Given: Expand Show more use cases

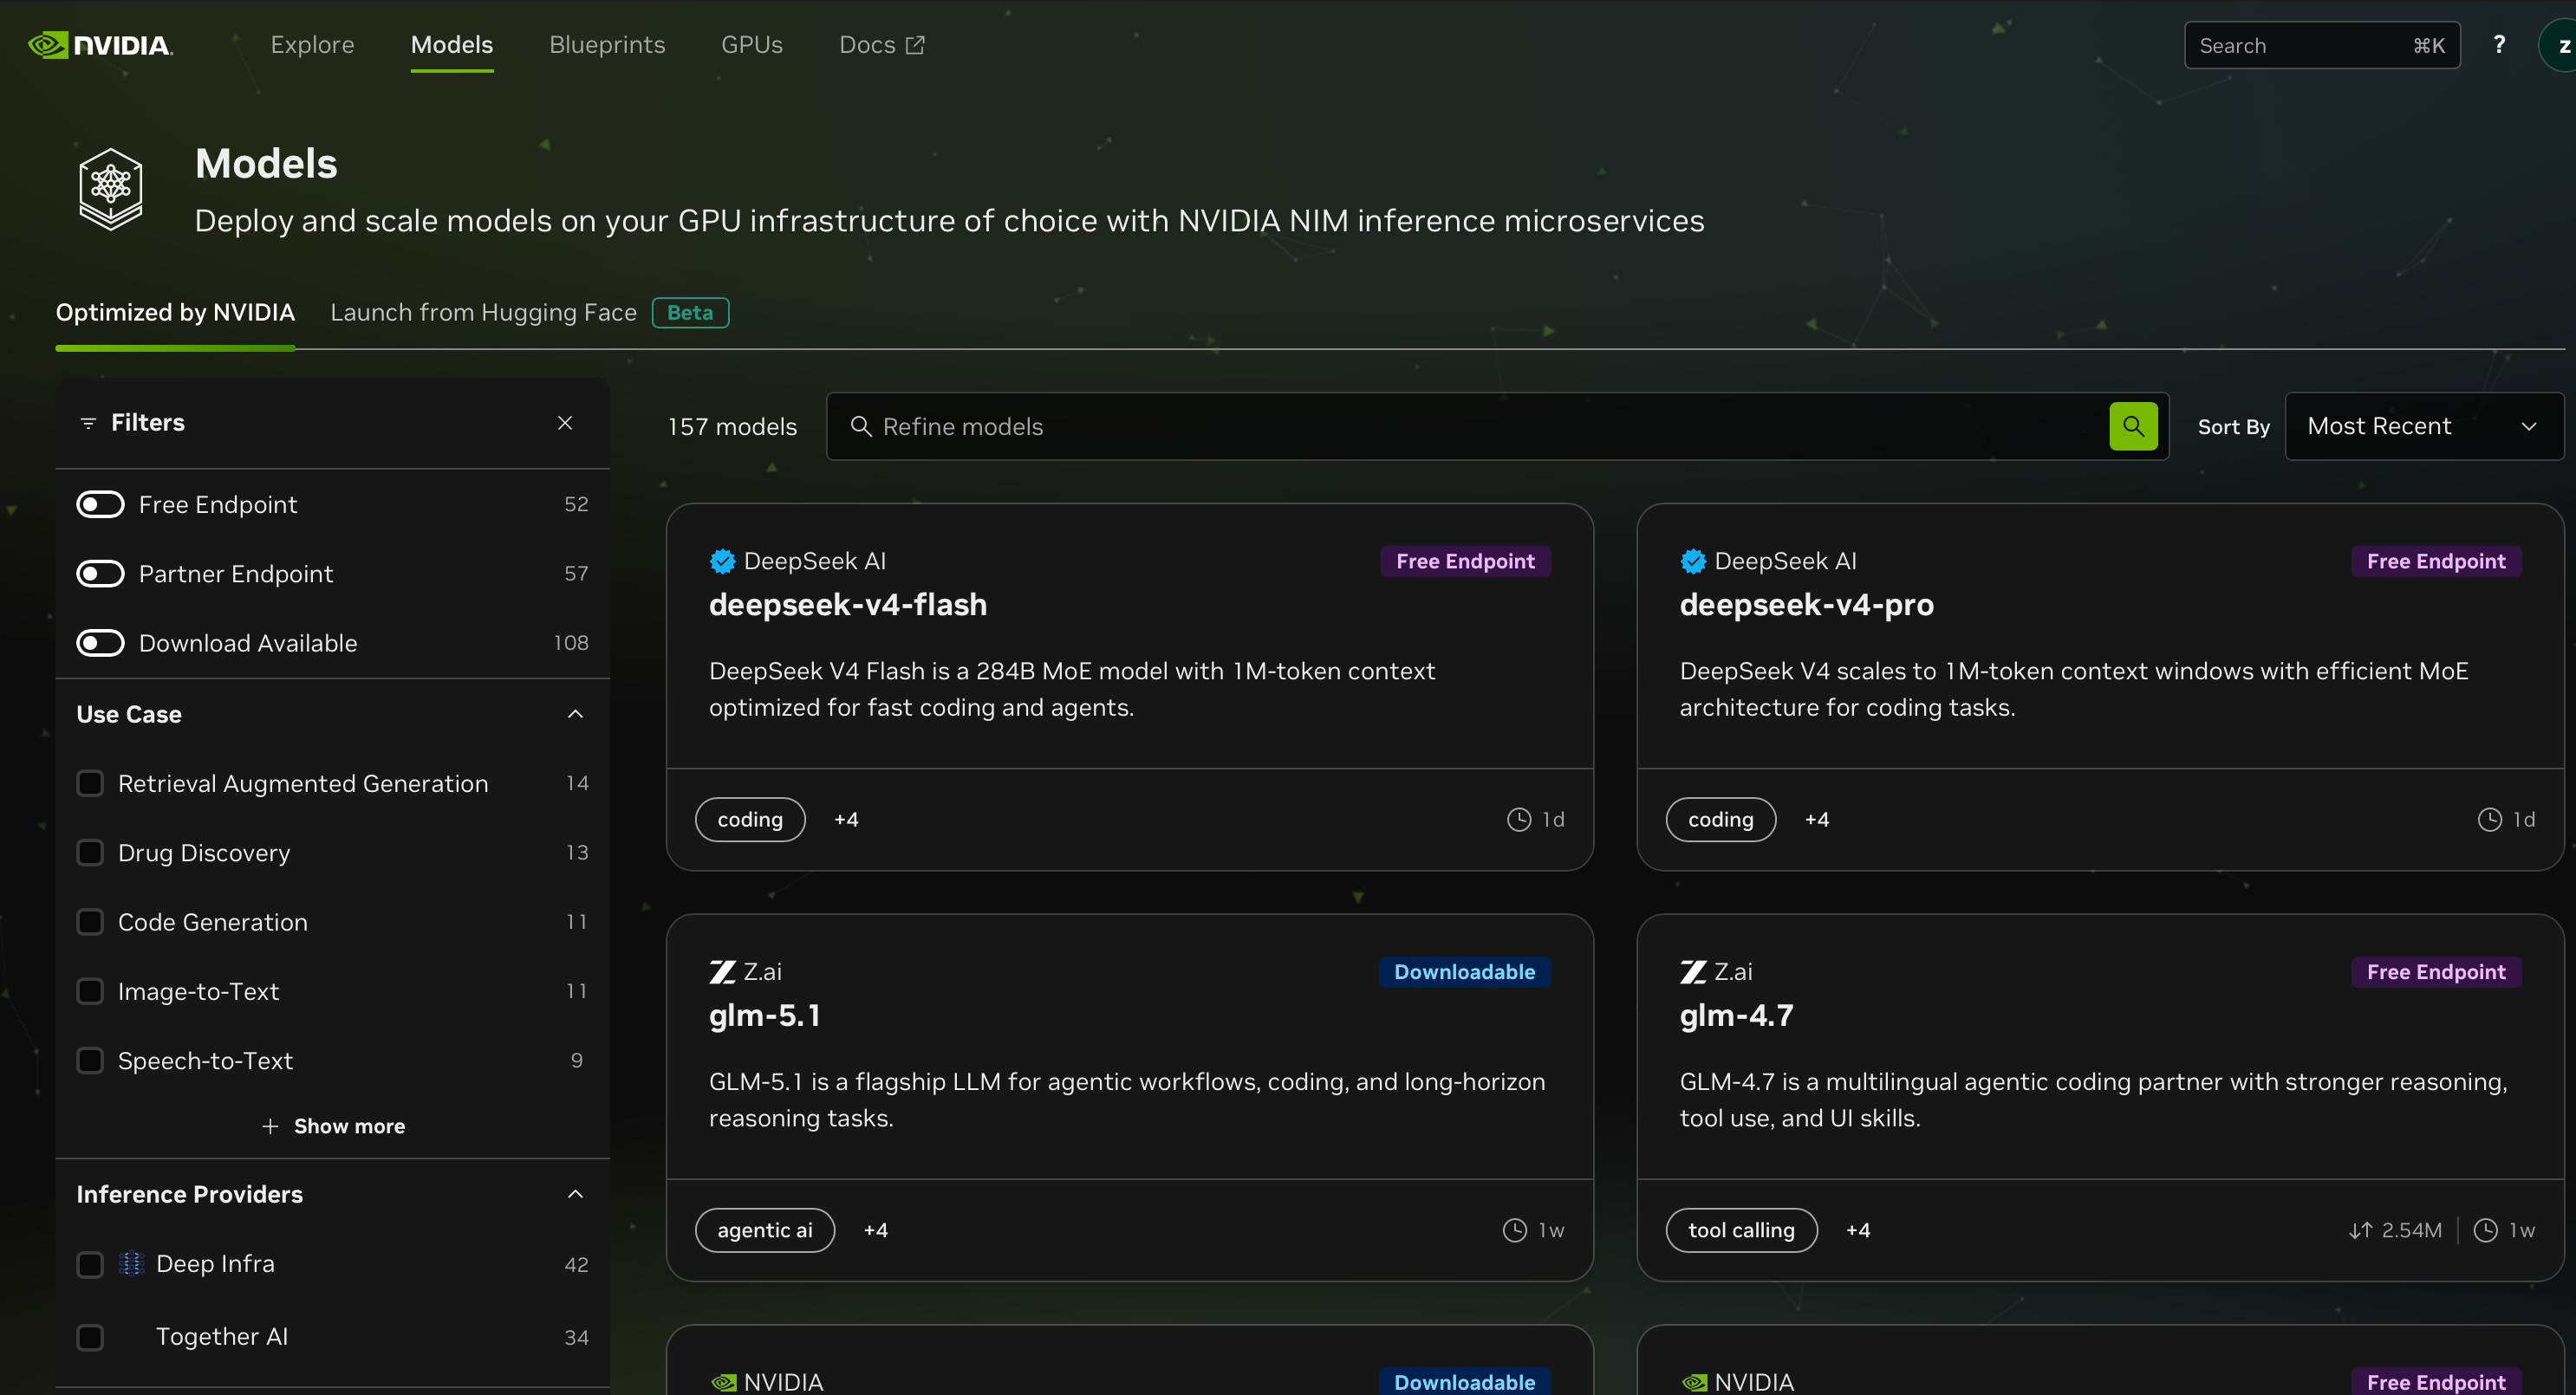Looking at the screenshot, I should coord(333,1126).
